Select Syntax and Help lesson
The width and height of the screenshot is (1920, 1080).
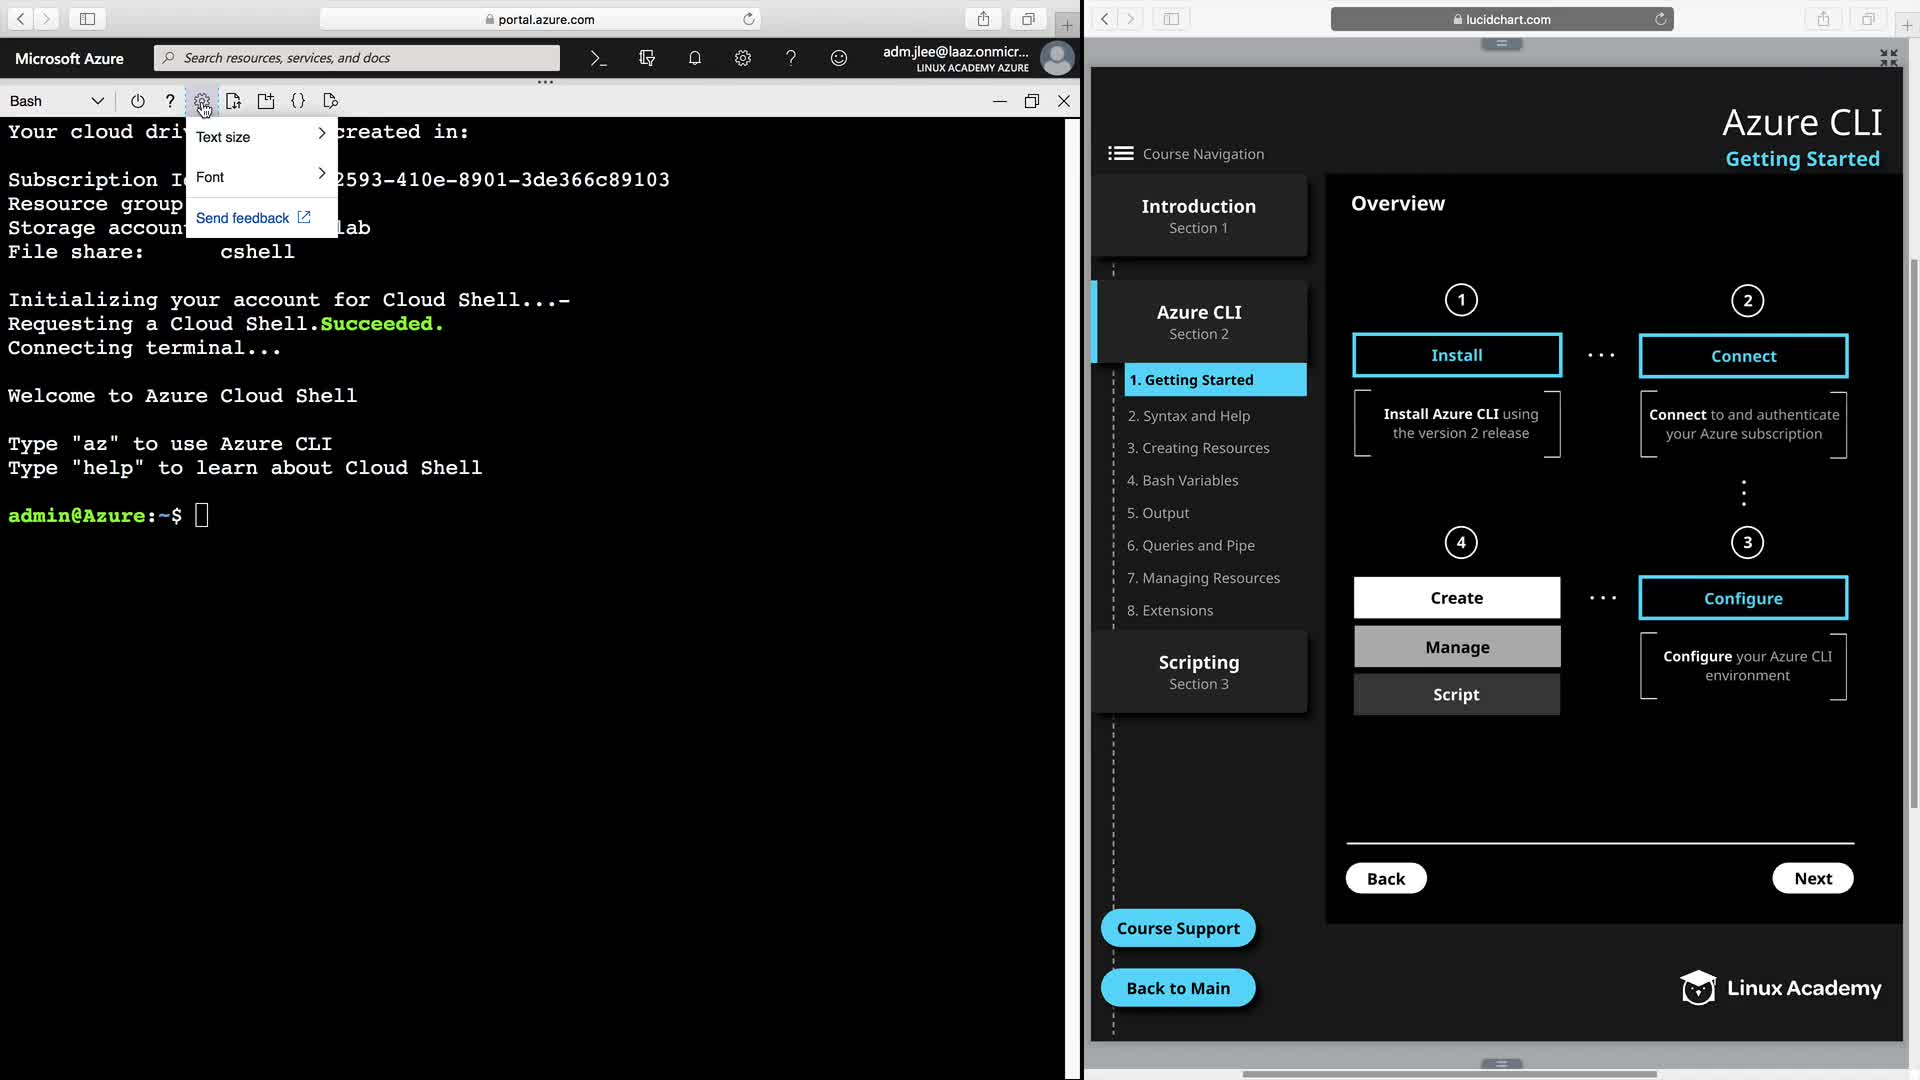[1189, 416]
